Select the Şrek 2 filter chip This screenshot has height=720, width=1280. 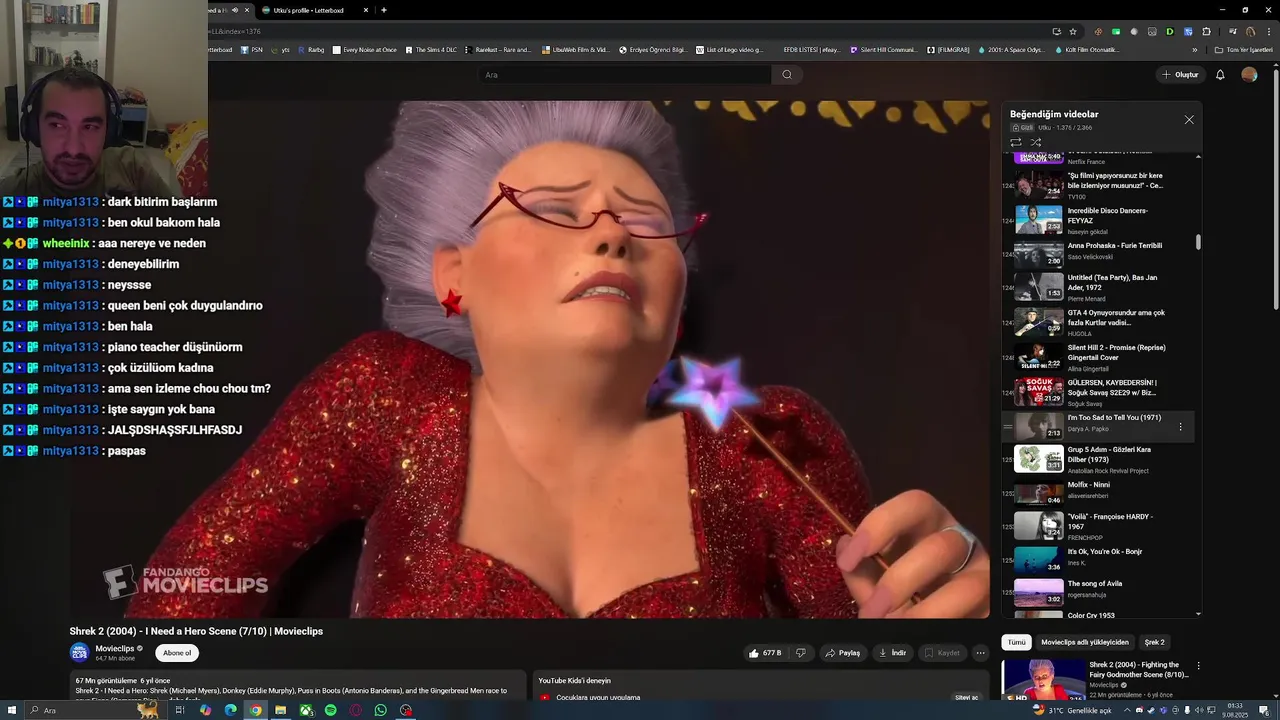click(x=1155, y=642)
